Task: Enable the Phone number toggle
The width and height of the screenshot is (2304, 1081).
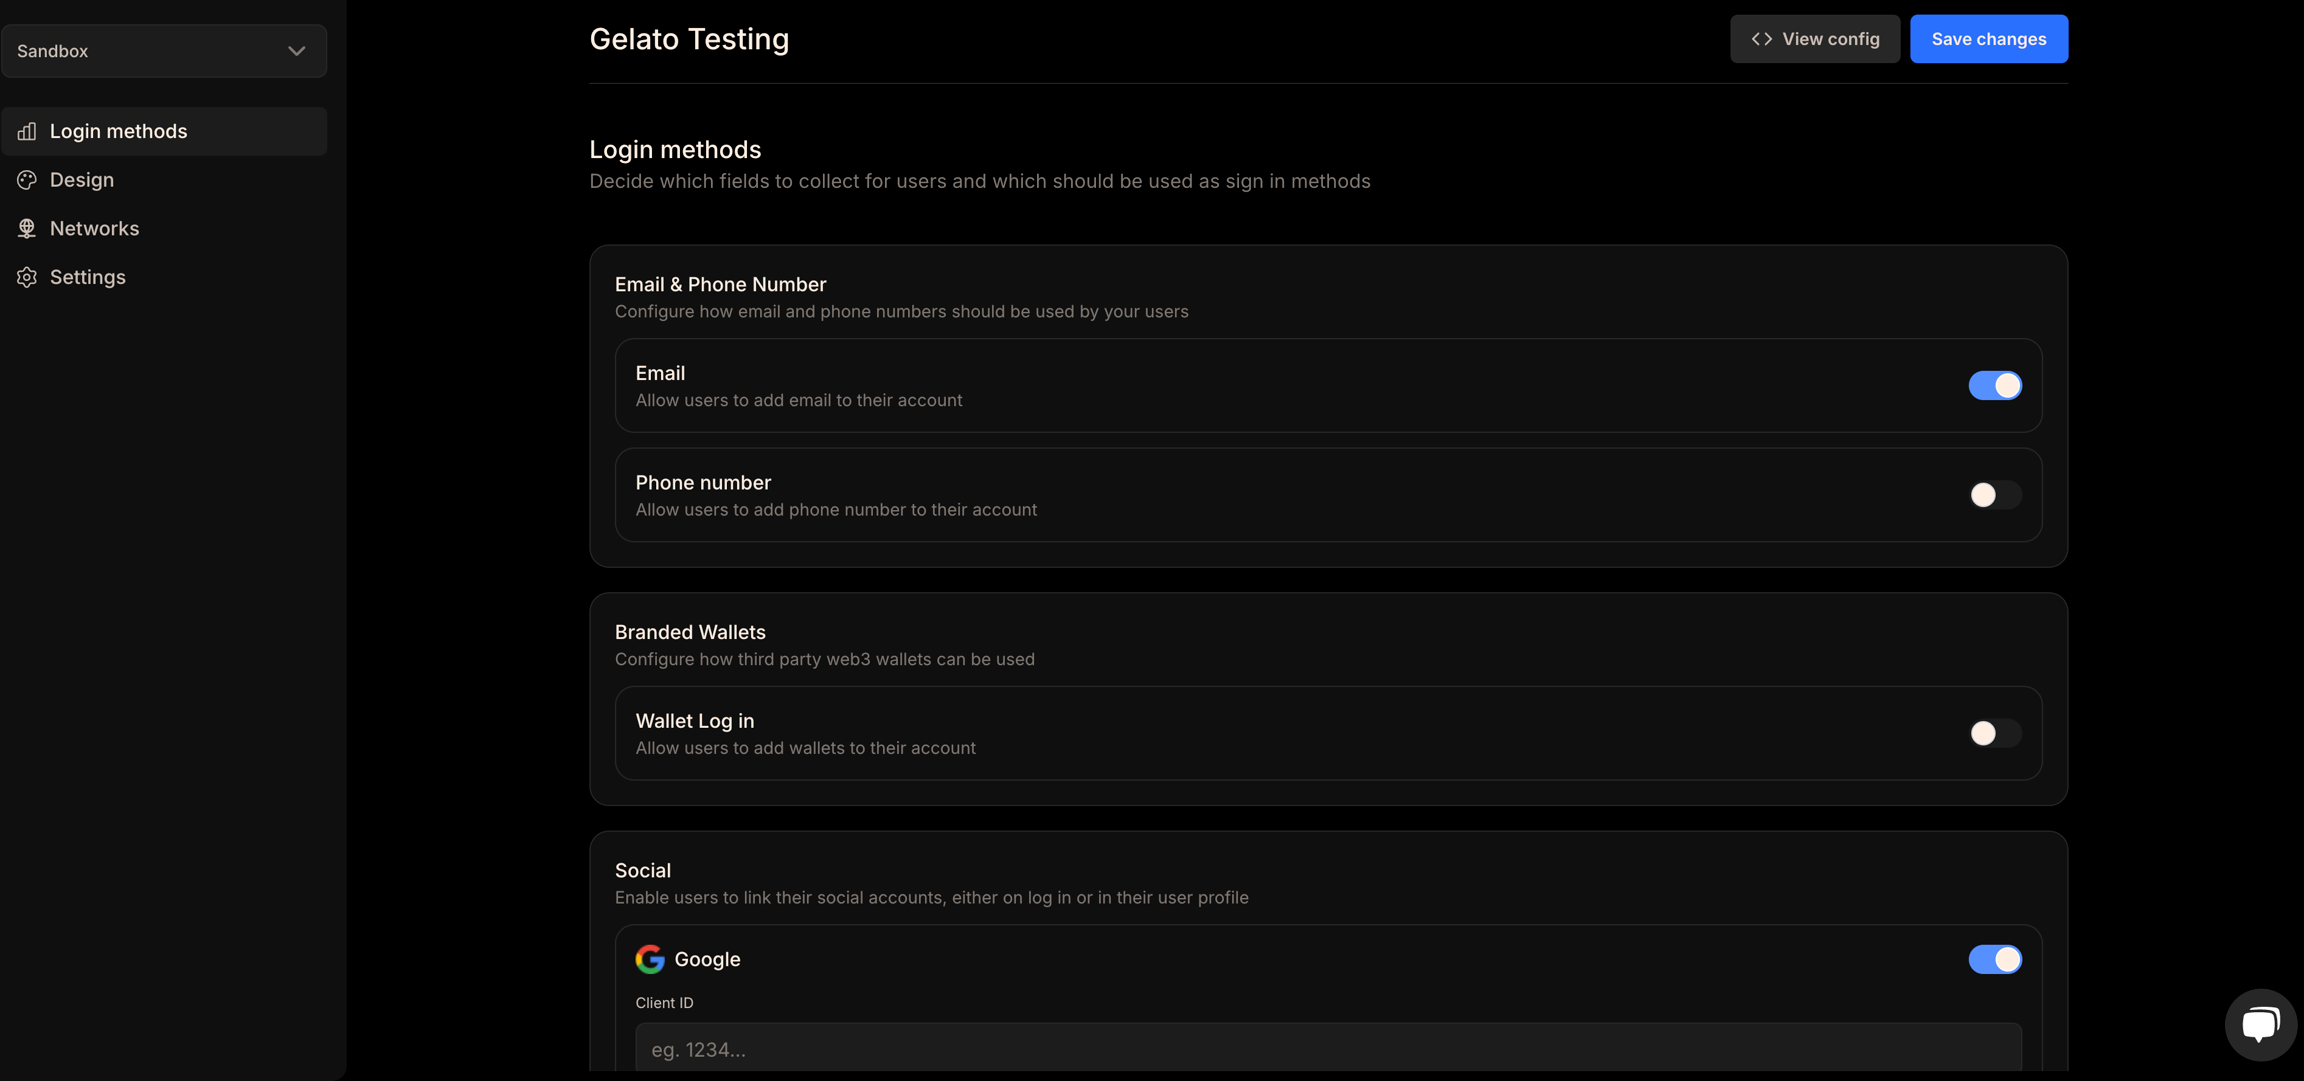Action: coord(1995,495)
